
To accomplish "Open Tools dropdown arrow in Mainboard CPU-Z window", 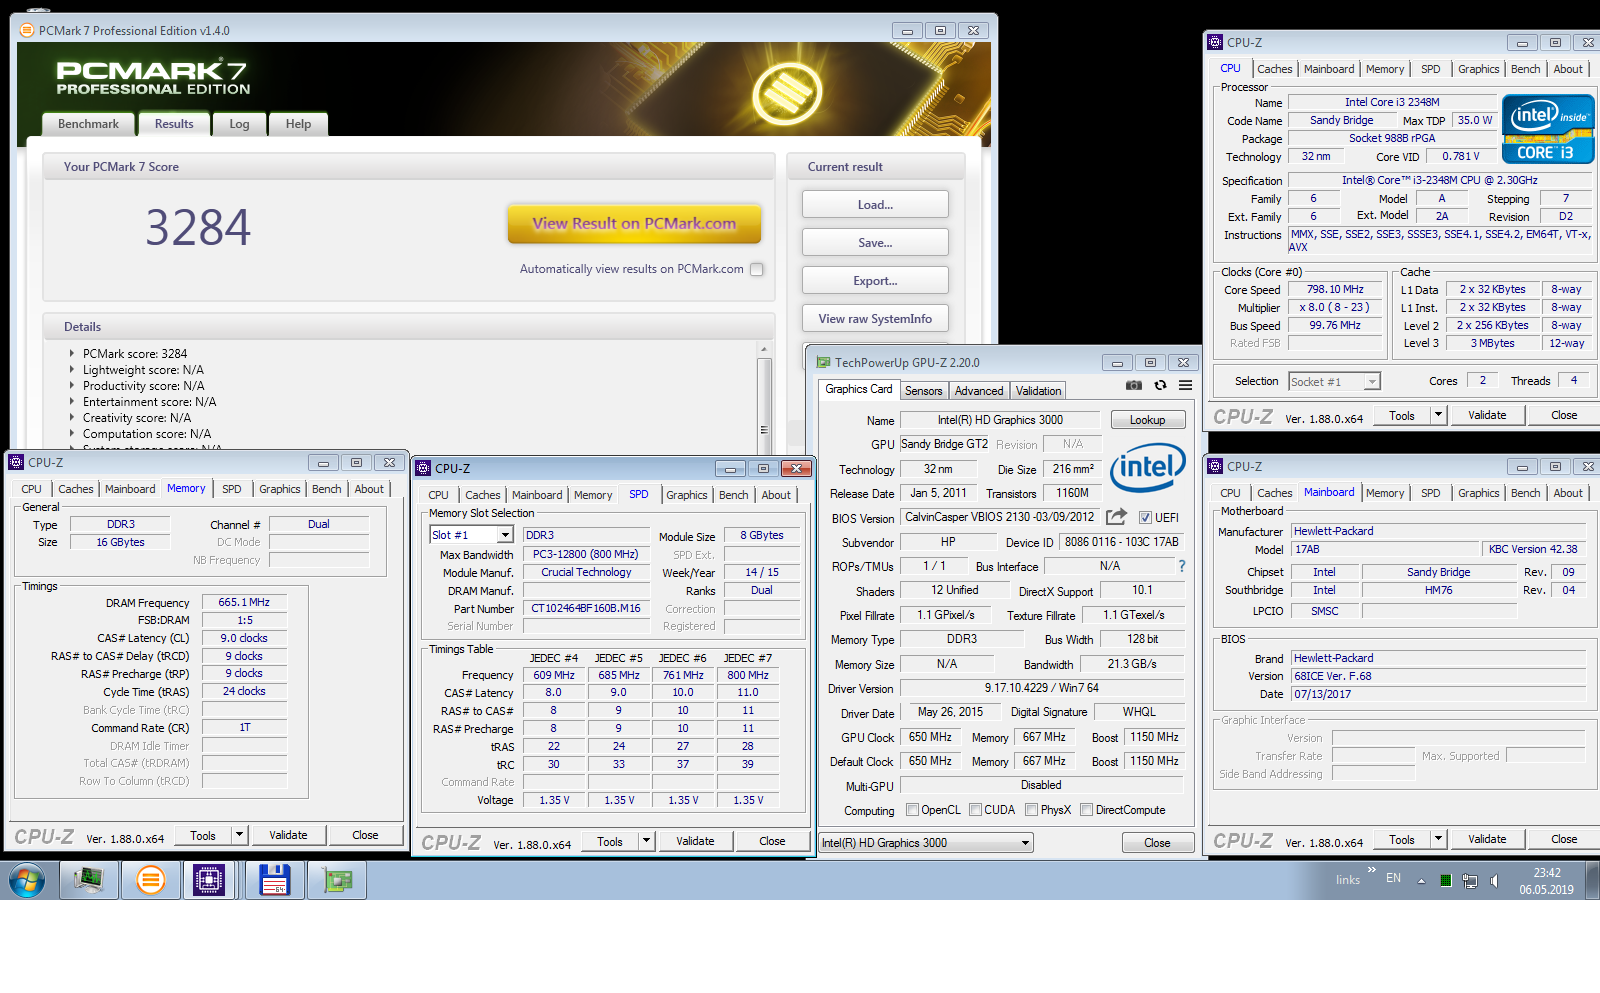I will pyautogui.click(x=1438, y=839).
